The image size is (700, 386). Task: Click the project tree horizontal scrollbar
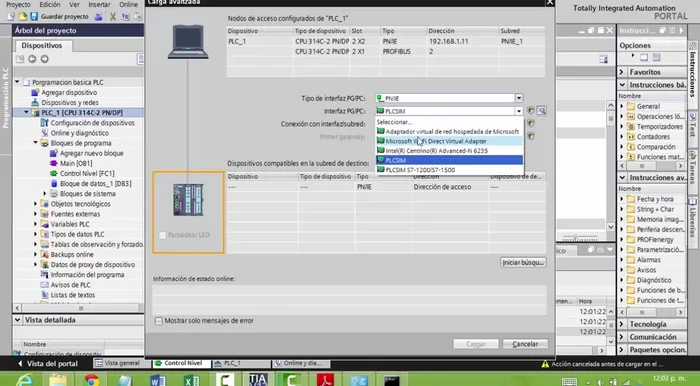[80, 308]
